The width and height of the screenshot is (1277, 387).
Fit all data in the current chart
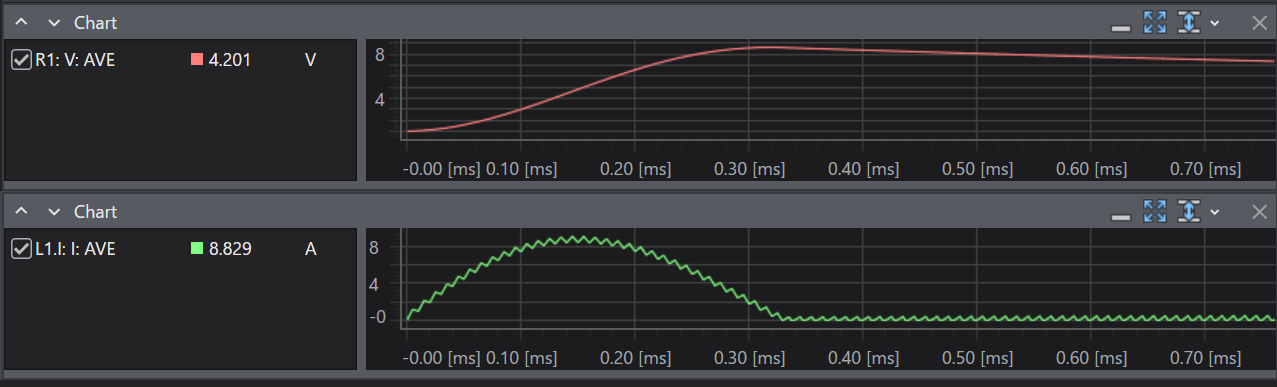pyautogui.click(x=1155, y=211)
